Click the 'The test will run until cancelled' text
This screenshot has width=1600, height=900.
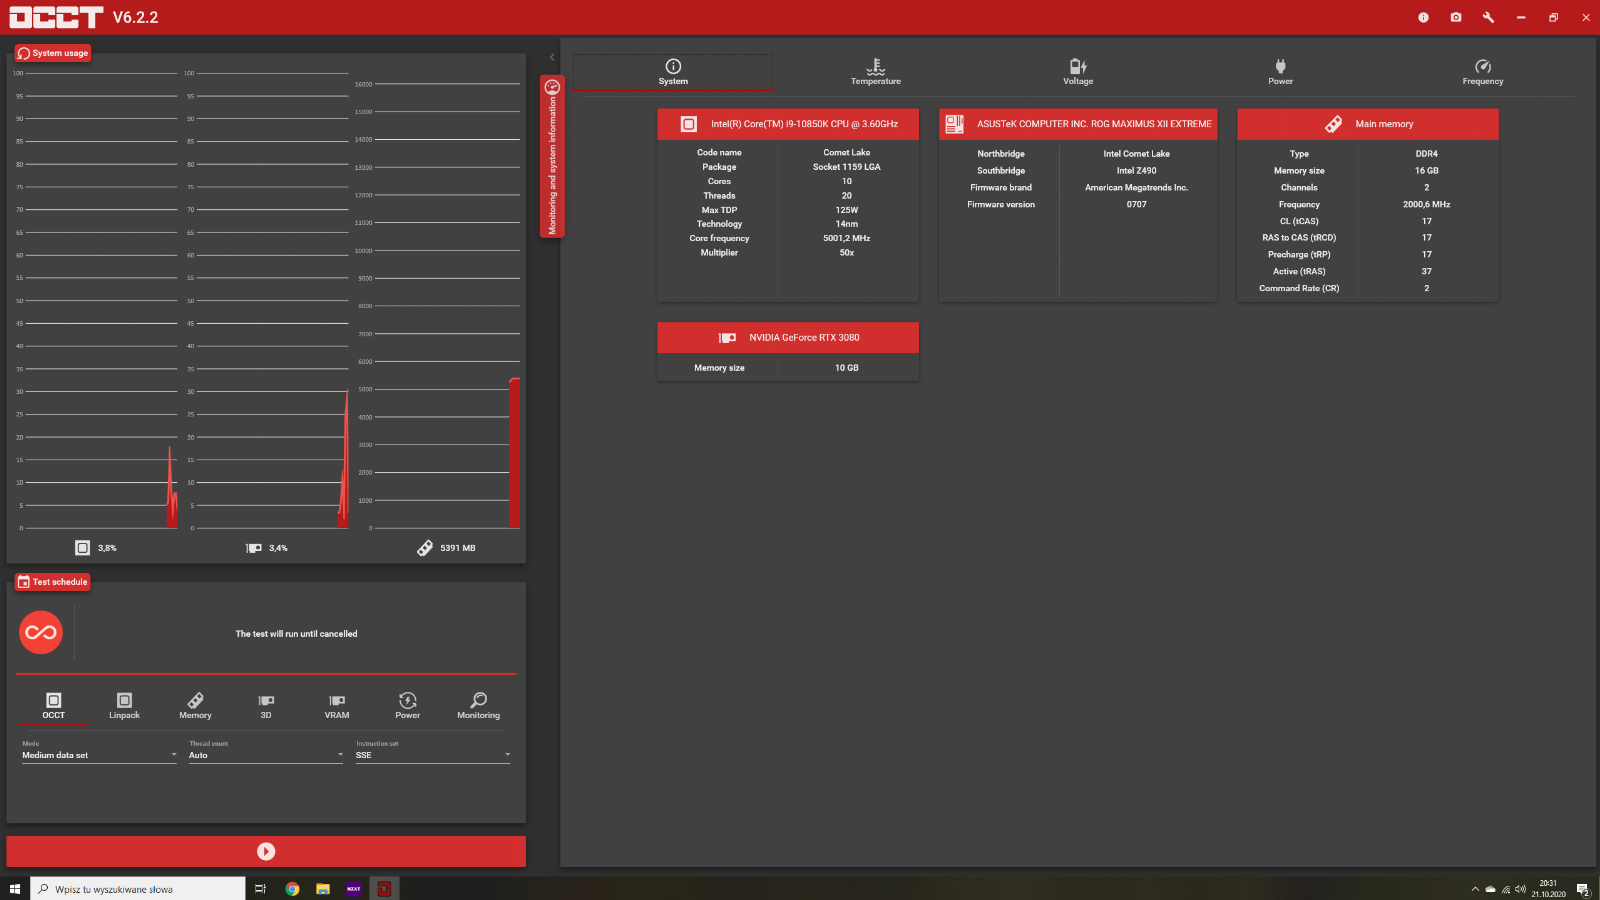pos(296,634)
